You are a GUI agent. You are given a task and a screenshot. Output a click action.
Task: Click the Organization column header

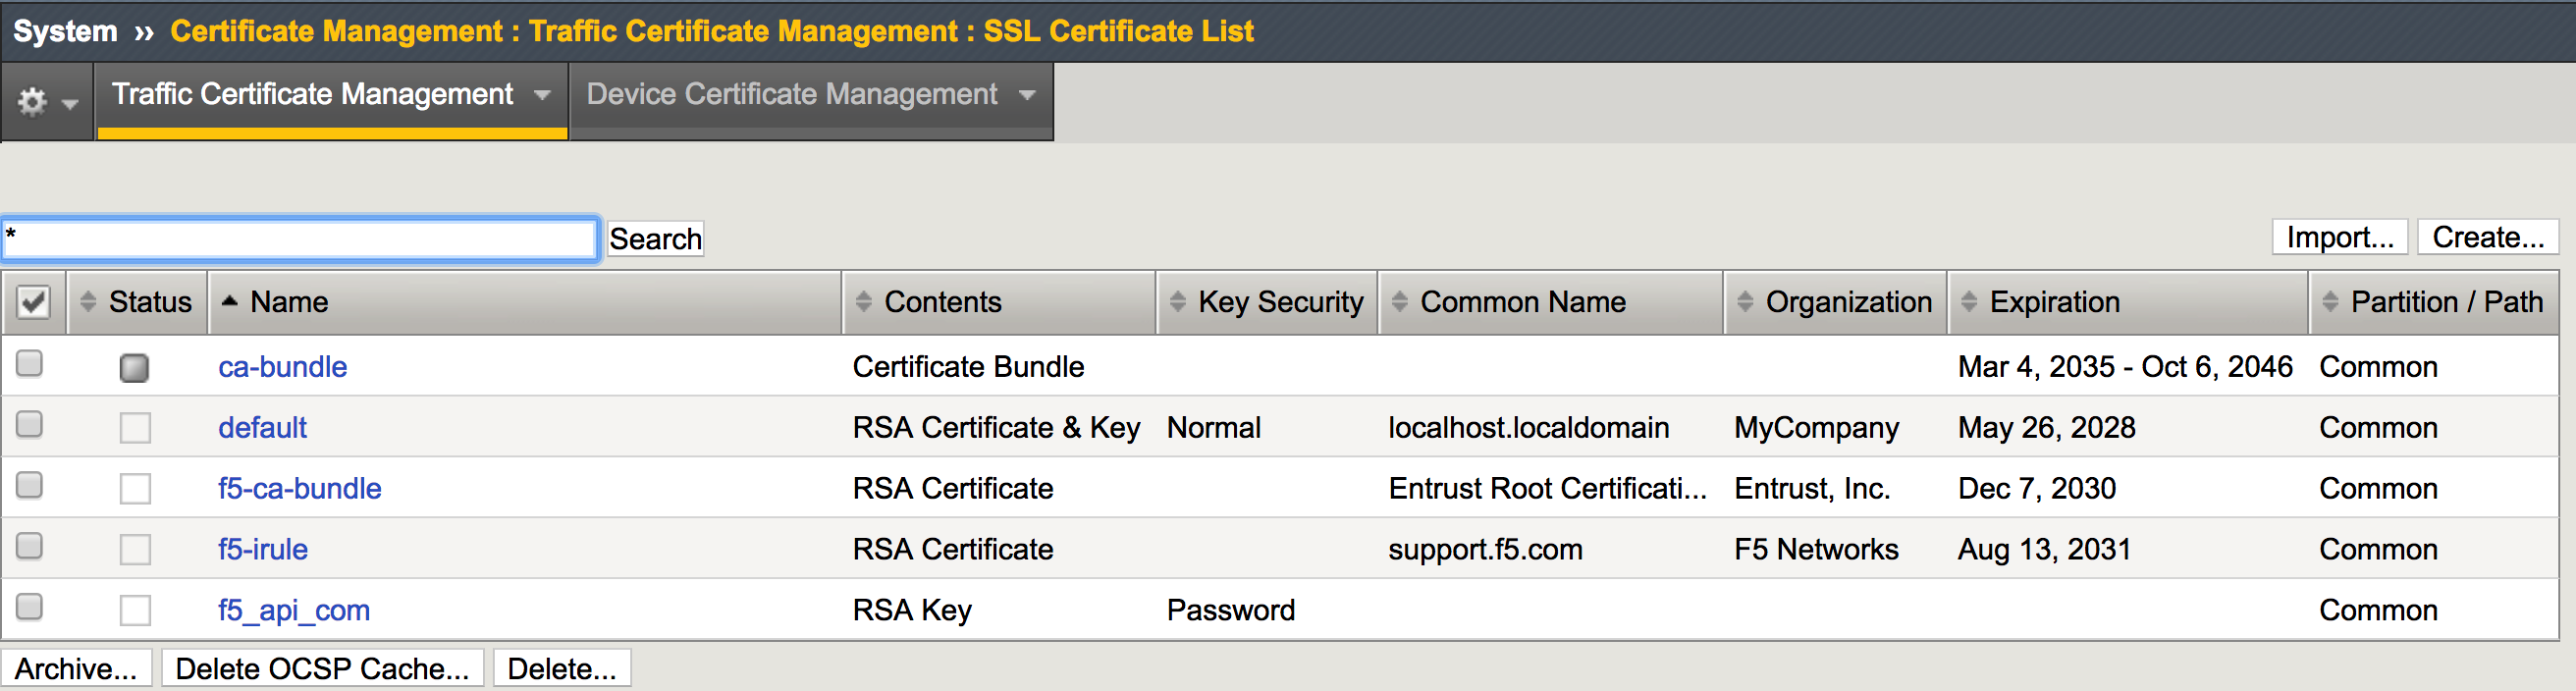point(1835,302)
